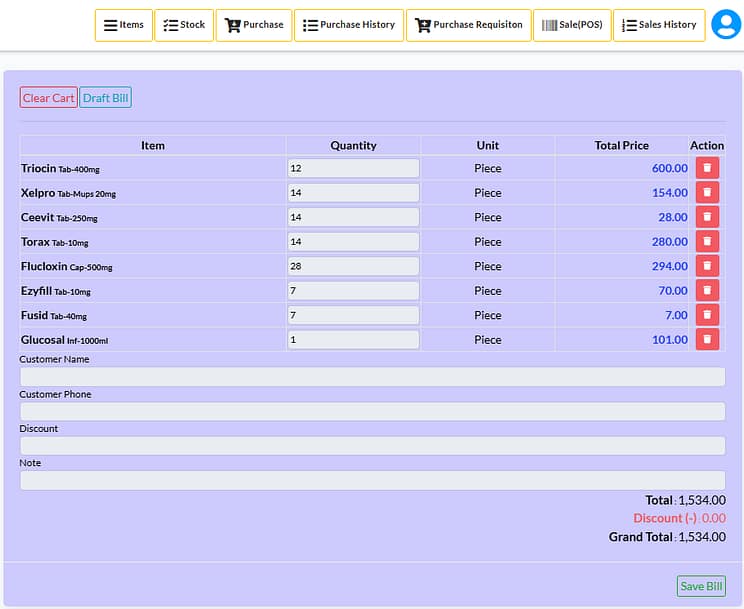This screenshot has height=609, width=744.
Task: Delete the Triocin row from cart
Action: [707, 168]
